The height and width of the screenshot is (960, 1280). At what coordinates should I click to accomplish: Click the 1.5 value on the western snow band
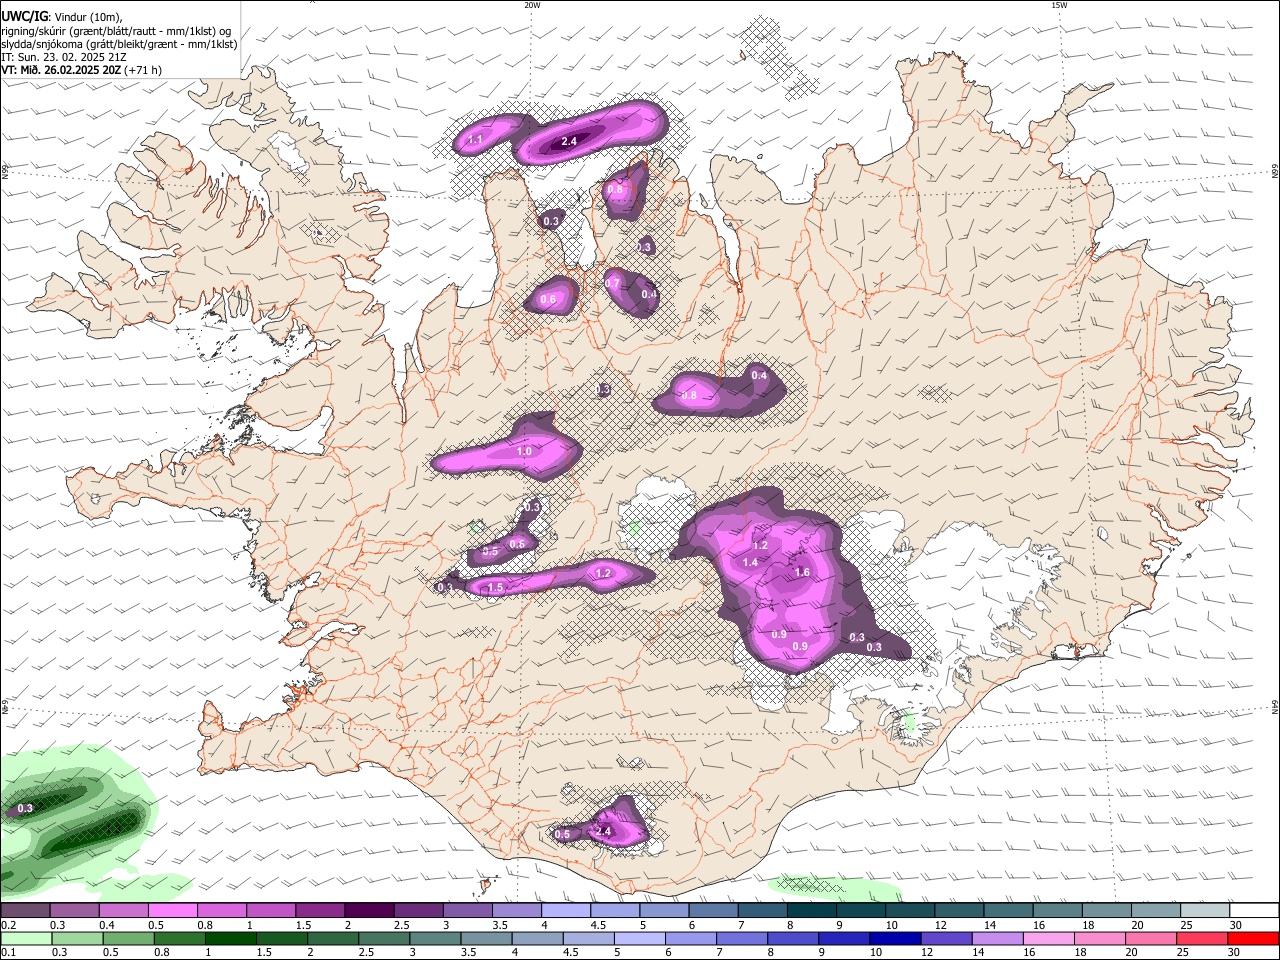coord(495,588)
